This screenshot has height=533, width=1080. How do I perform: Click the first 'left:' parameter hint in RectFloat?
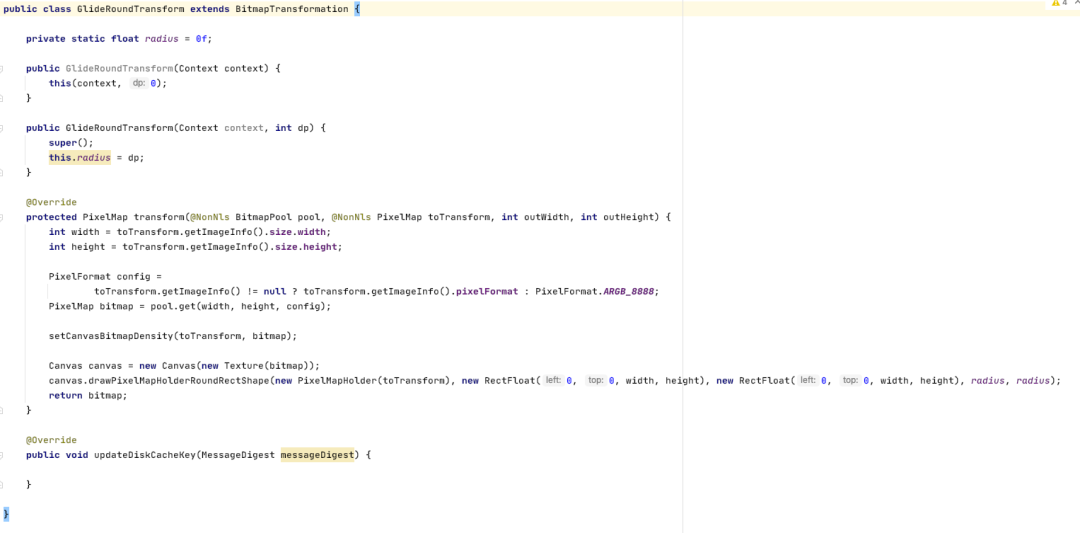552,380
